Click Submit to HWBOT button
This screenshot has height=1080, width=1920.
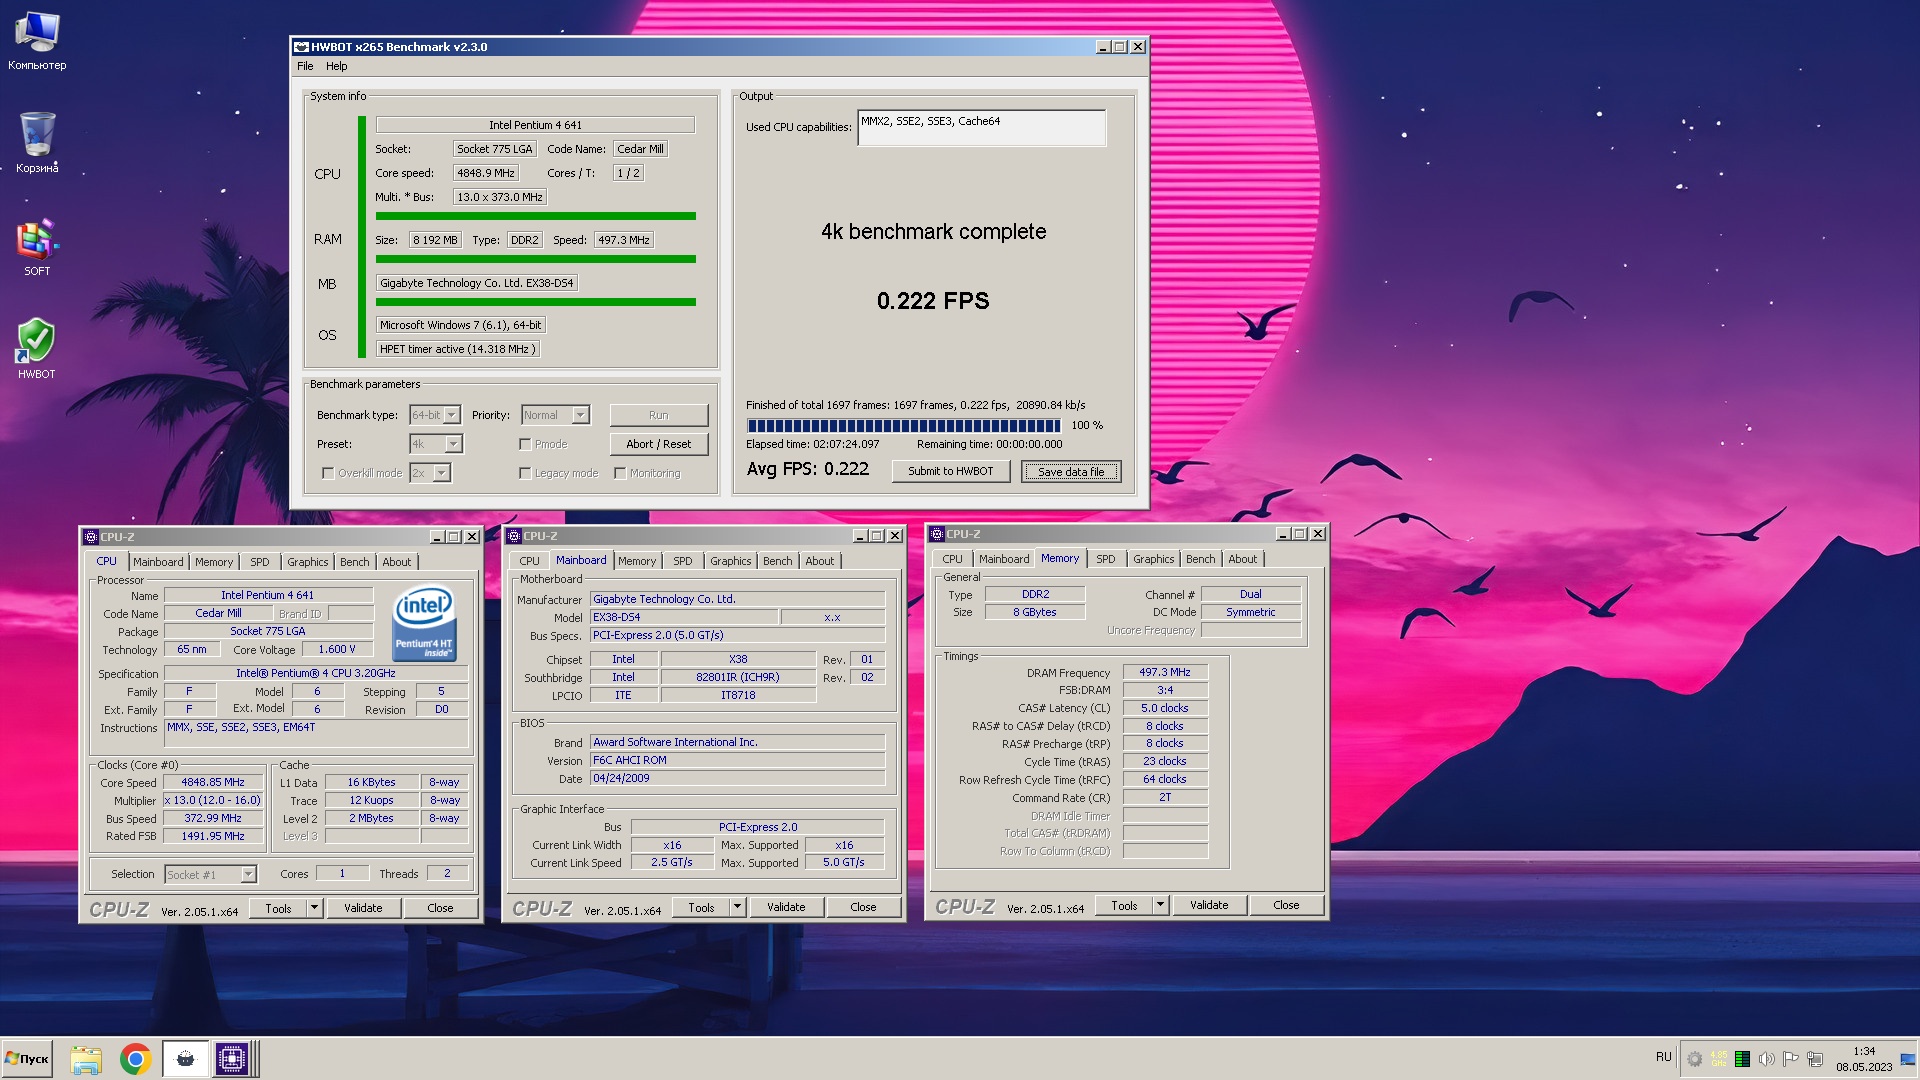(950, 471)
